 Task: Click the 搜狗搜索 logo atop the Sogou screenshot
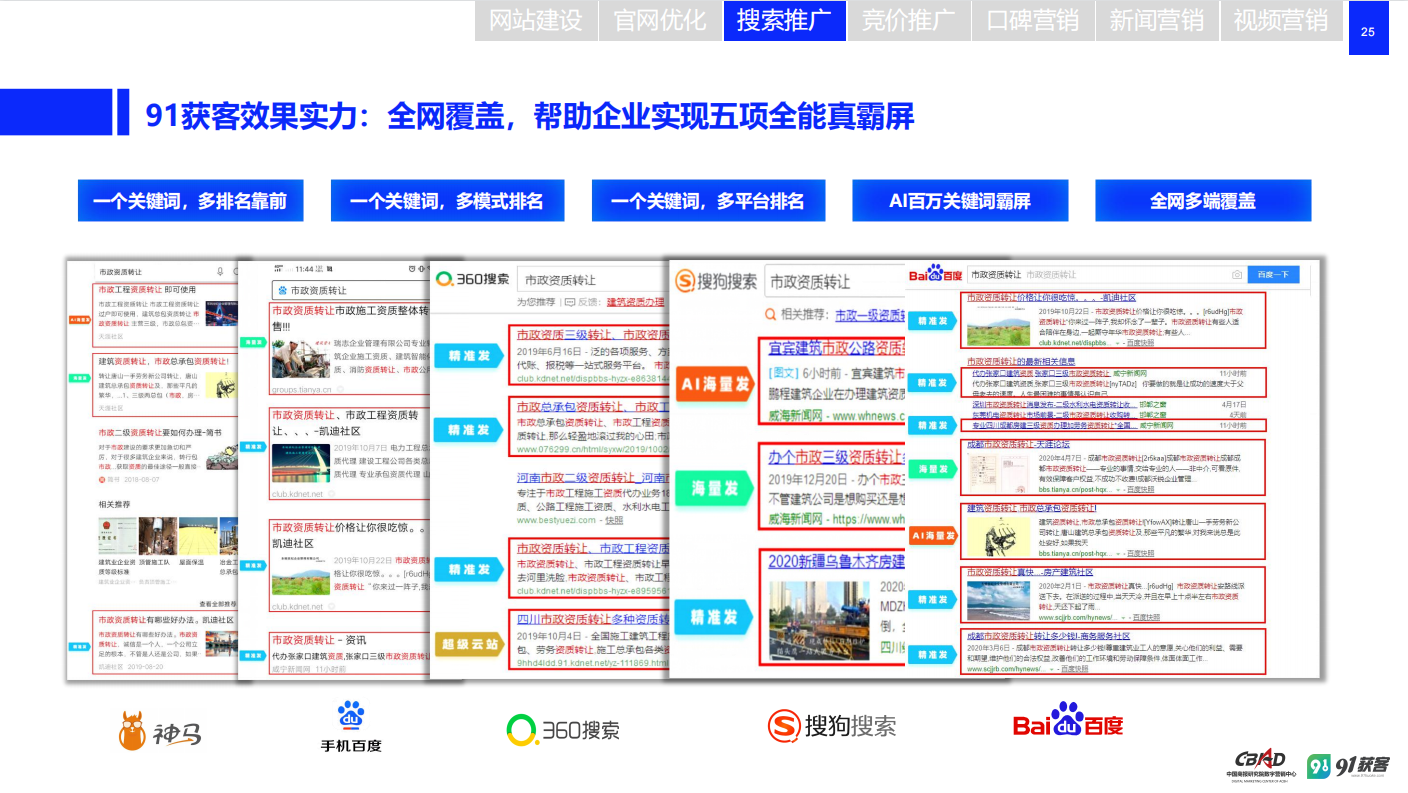[716, 282]
